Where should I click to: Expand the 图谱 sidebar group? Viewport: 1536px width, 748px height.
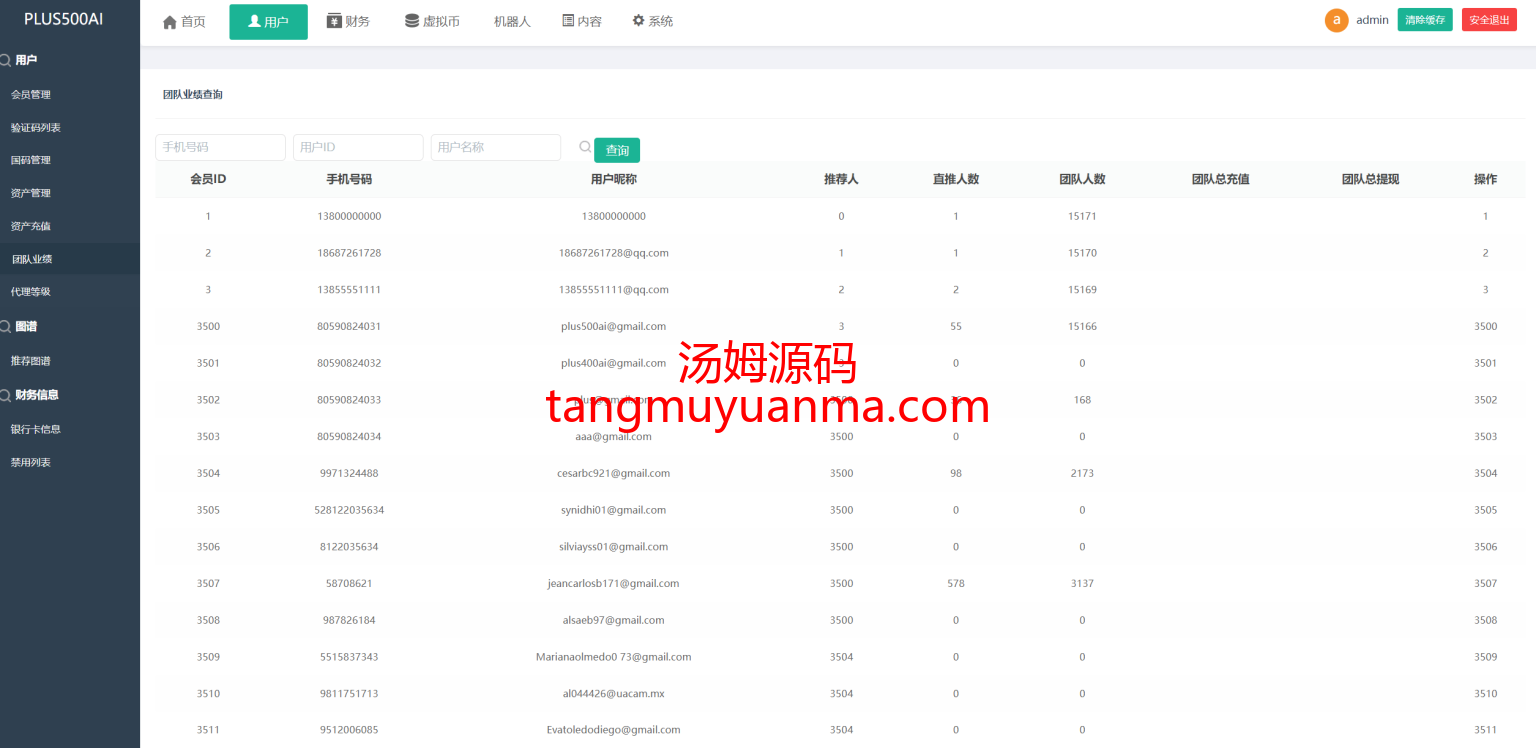pyautogui.click(x=26, y=326)
